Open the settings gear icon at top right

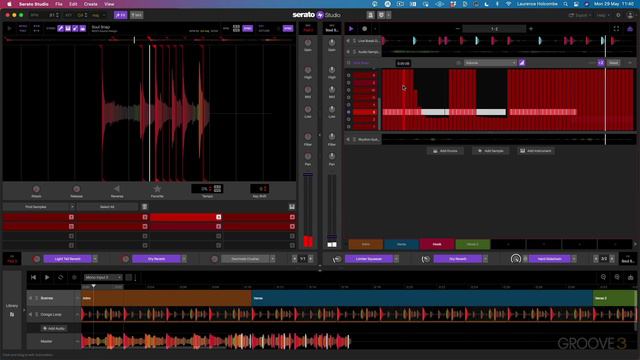618,15
